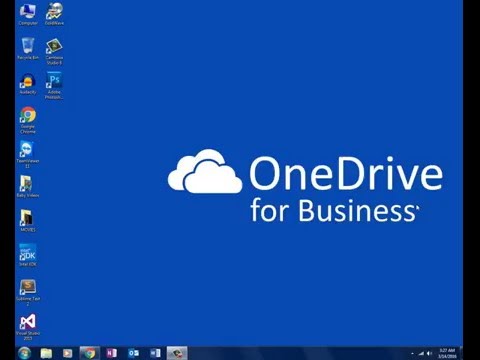480x360 pixels.
Task: Switch to Chrome in the taskbar
Action: click(89, 353)
